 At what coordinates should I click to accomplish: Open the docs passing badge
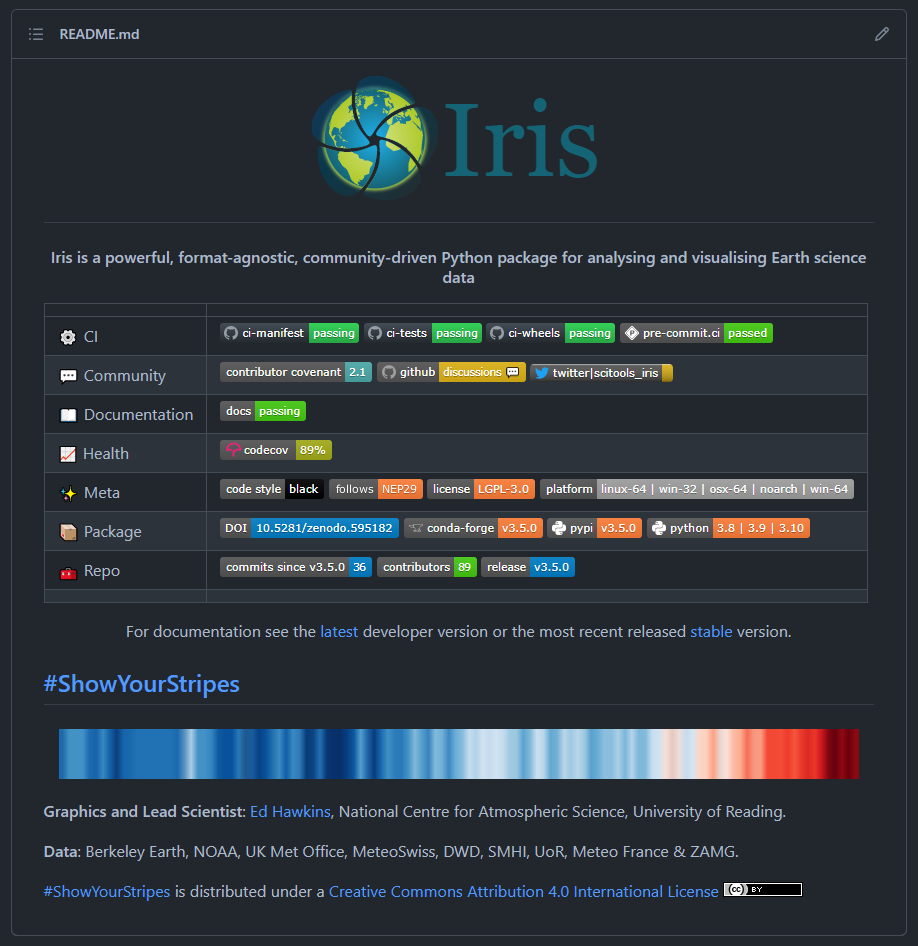tap(263, 411)
